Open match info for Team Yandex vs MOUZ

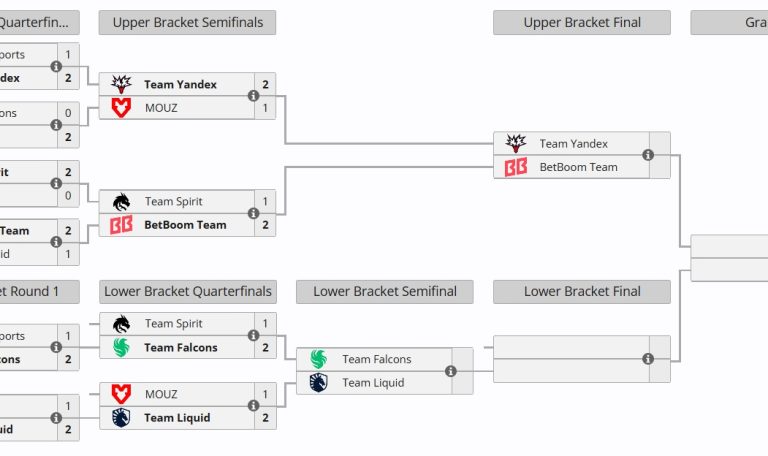click(253, 96)
